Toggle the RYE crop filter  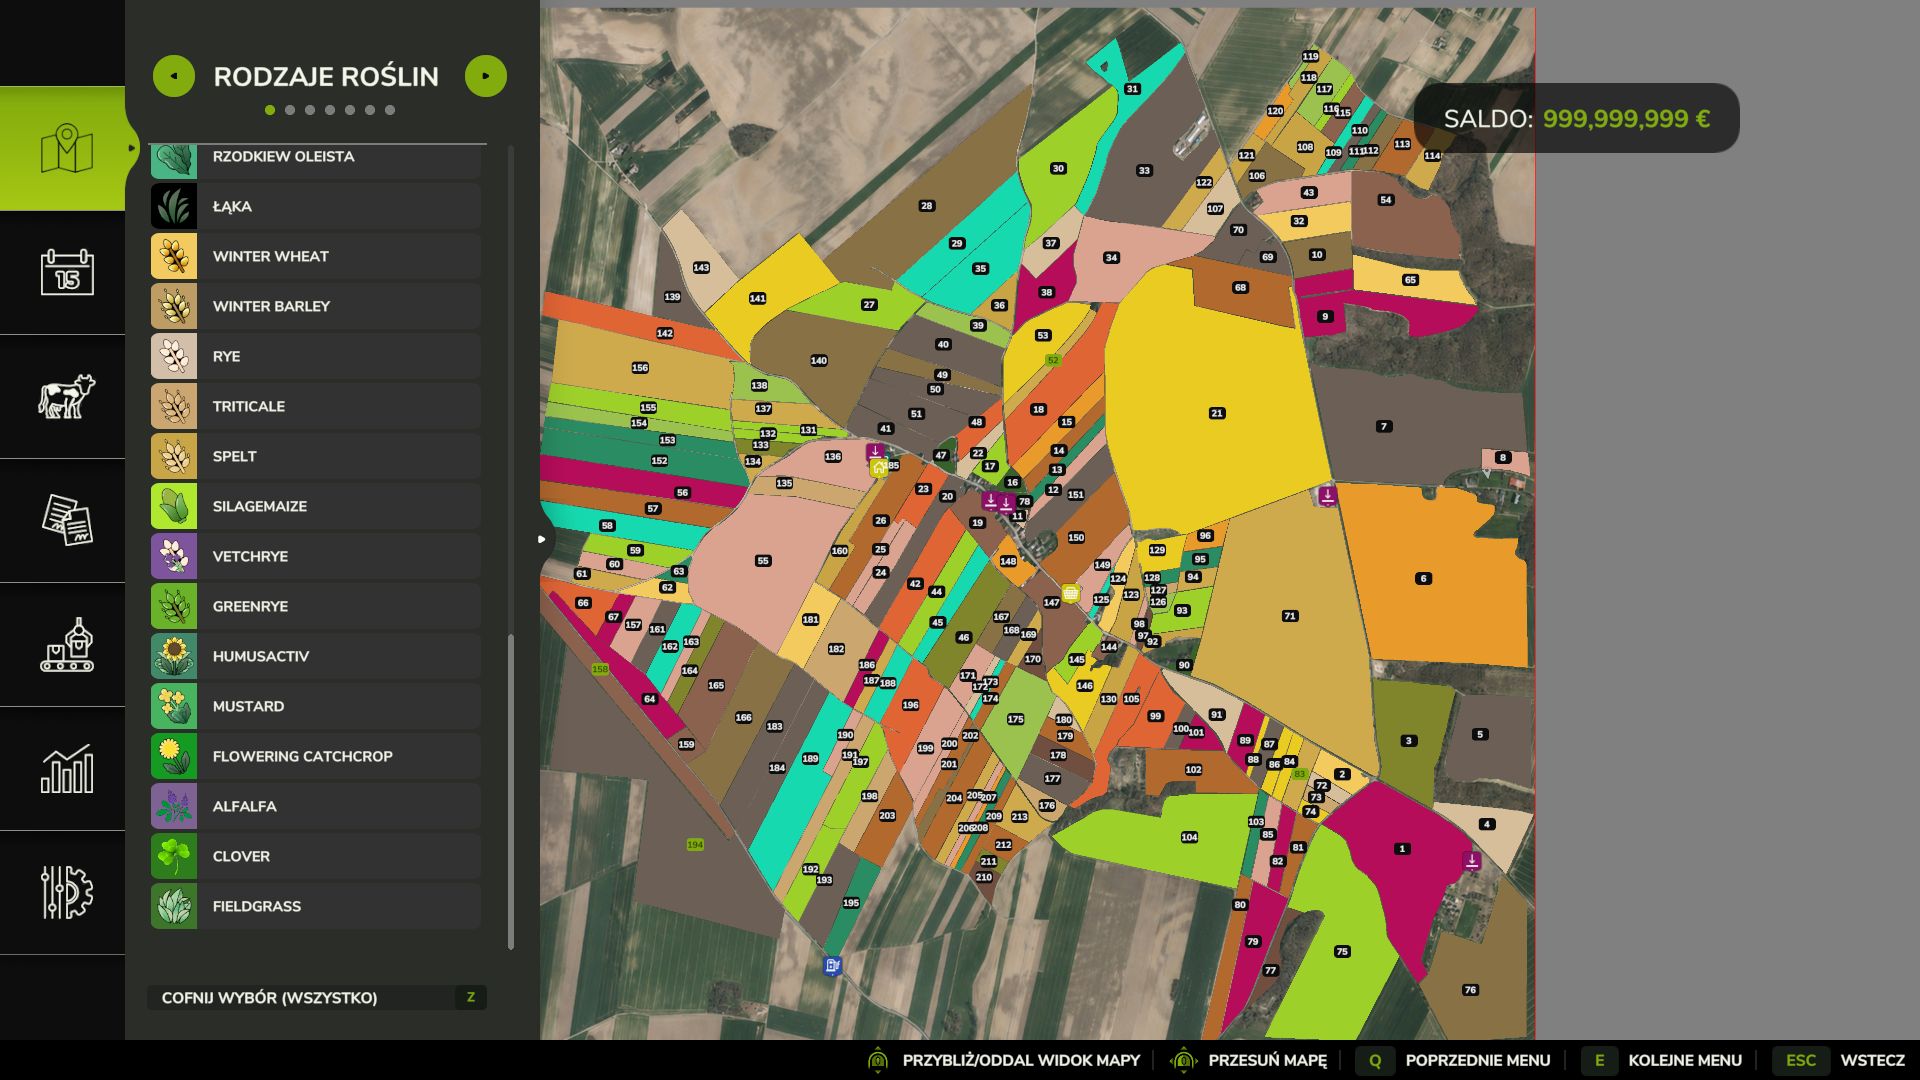(316, 356)
